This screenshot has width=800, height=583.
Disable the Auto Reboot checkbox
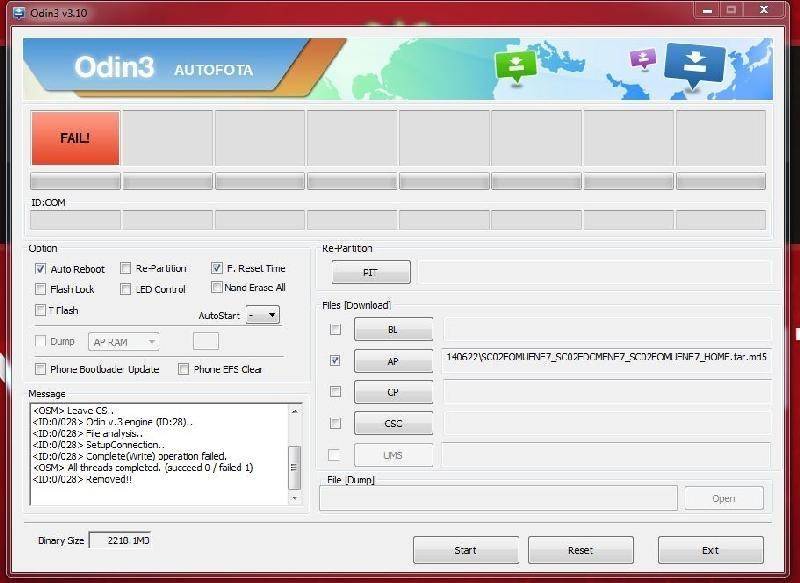40,269
